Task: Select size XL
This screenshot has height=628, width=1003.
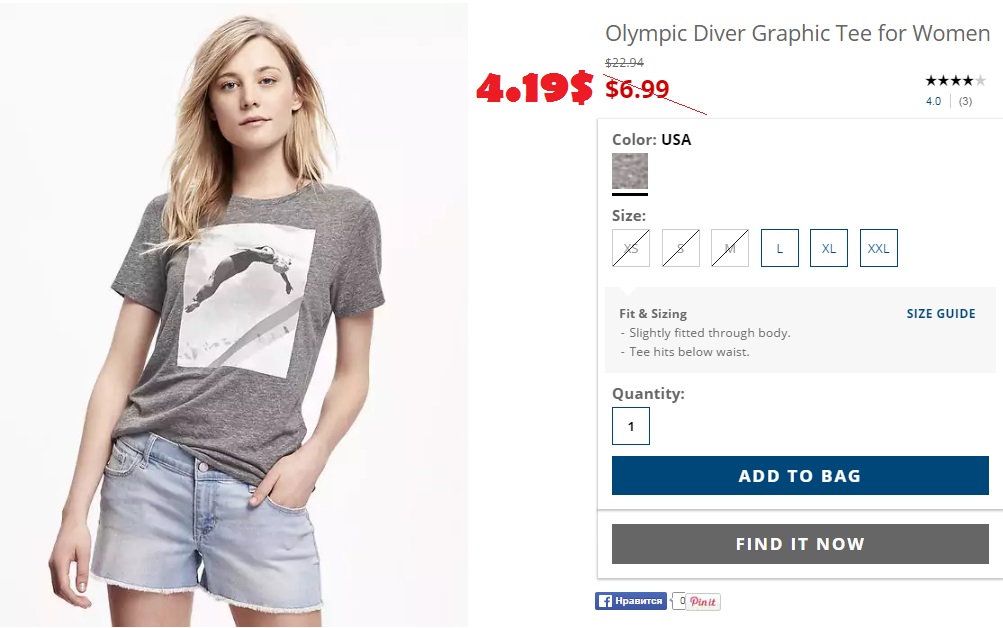Action: tap(828, 248)
